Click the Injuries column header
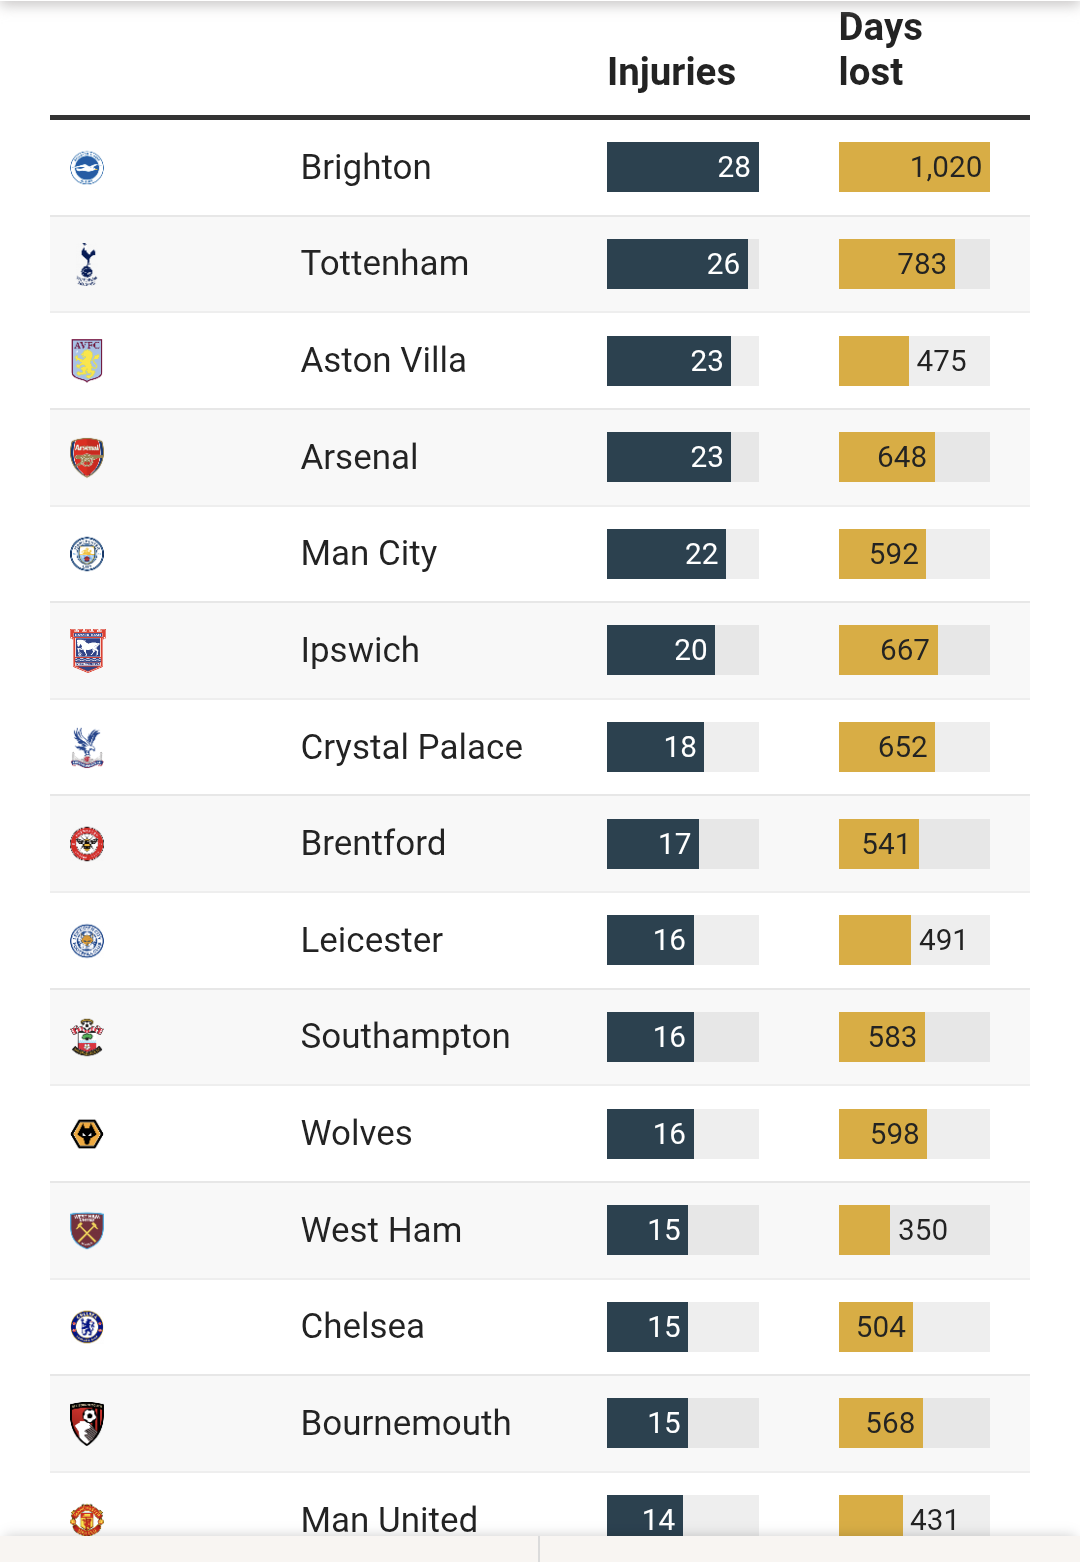Screen dimensions: 1080x1562 [x=671, y=72]
